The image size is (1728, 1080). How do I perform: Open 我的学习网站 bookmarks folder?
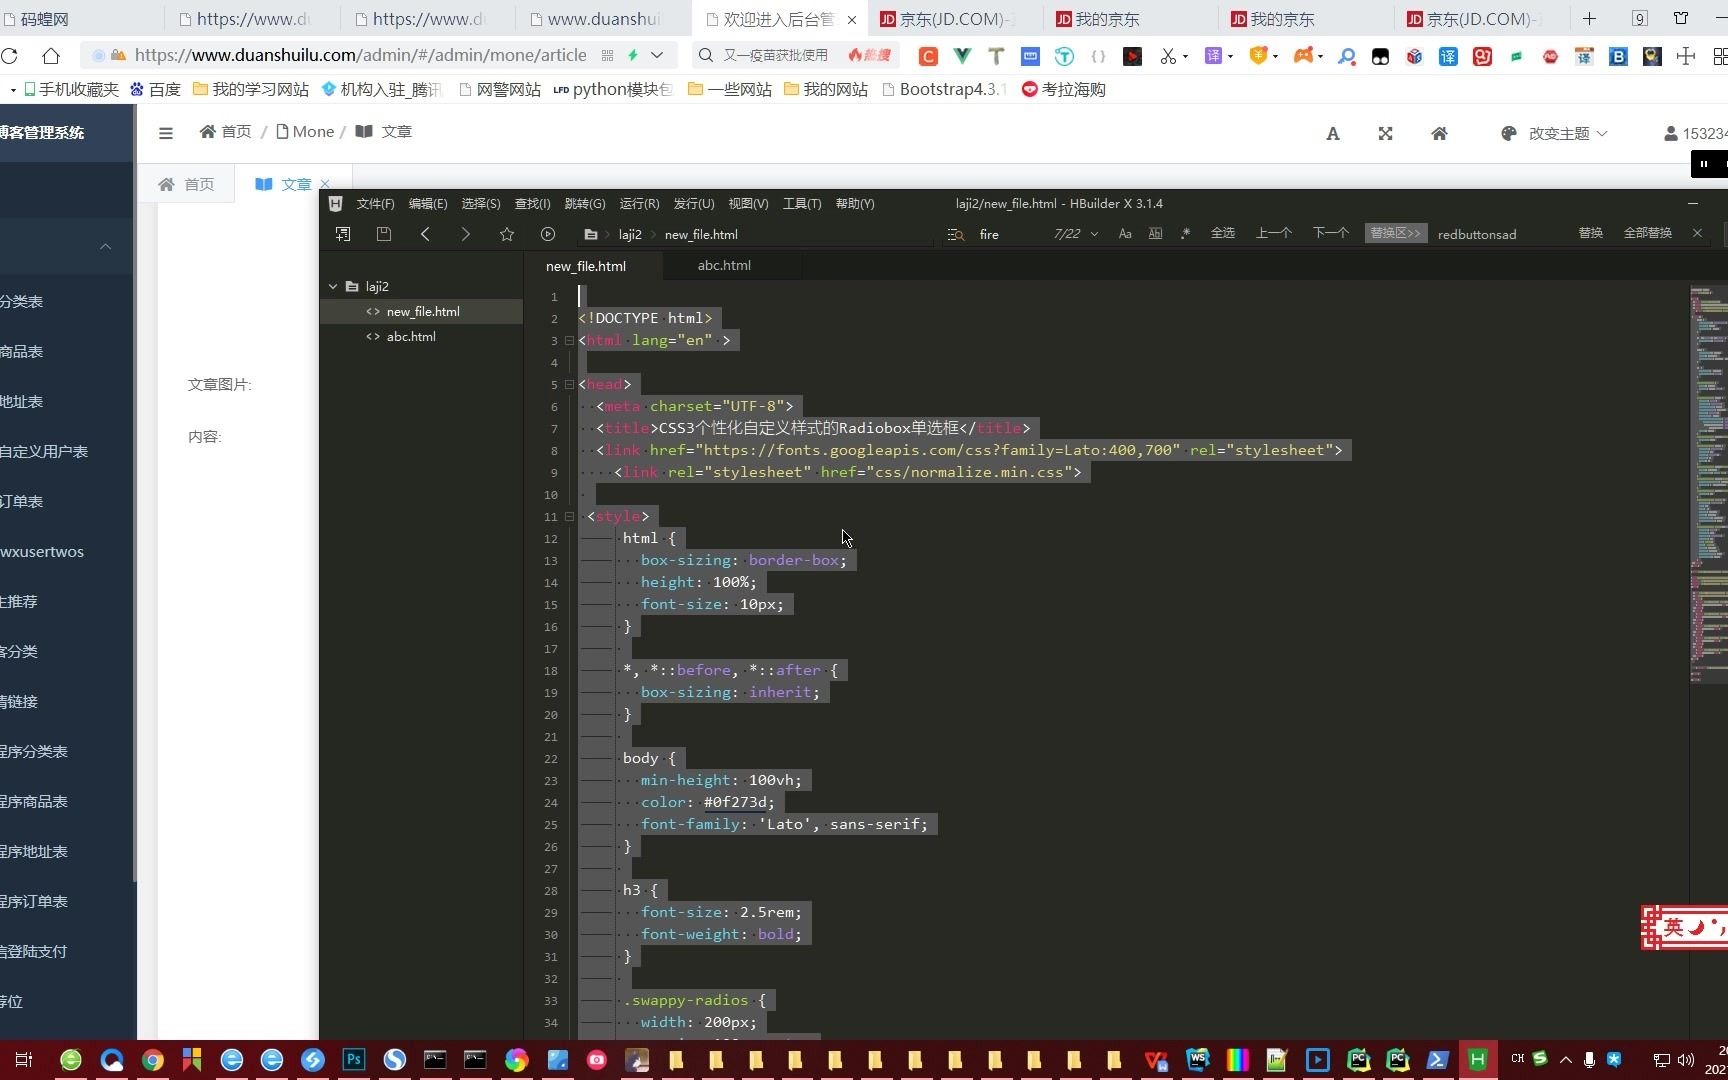tap(250, 90)
